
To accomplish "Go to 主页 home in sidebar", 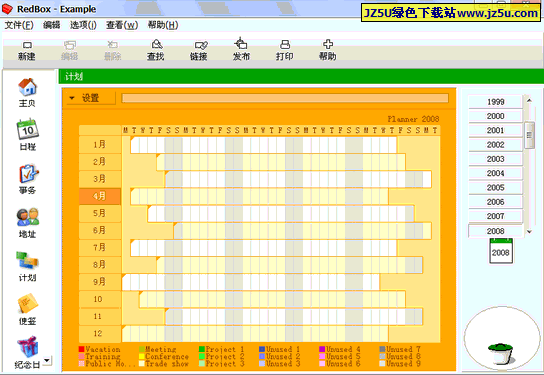I will coord(27,92).
